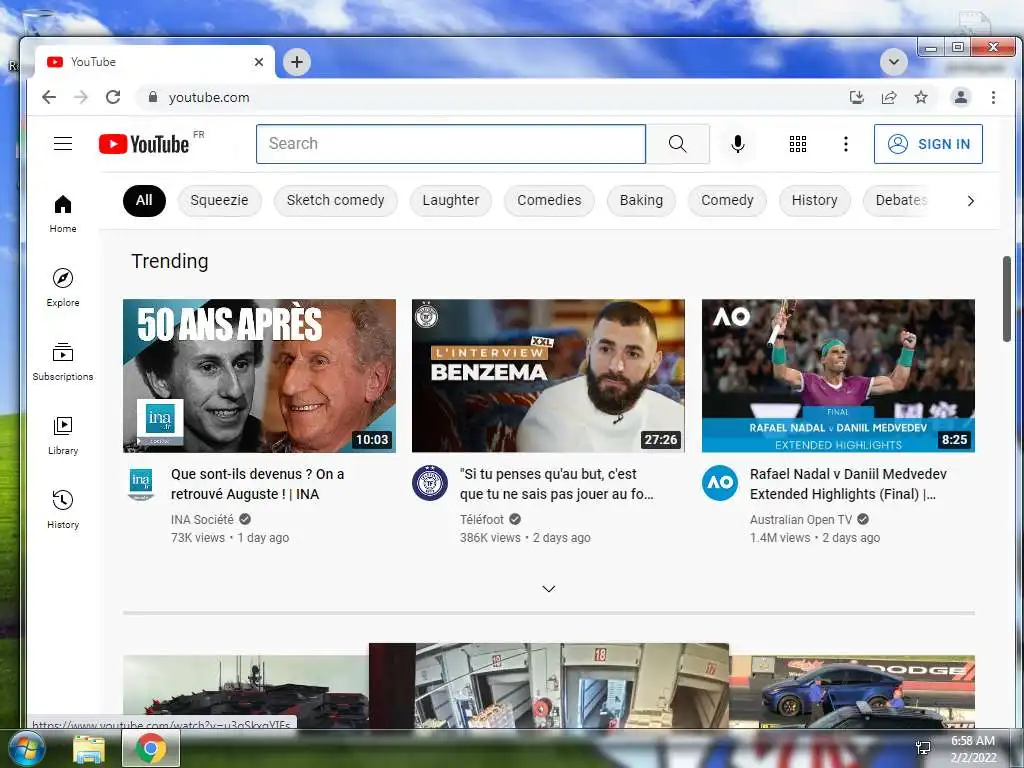The width and height of the screenshot is (1024, 768).
Task: Open Library in the sidebar
Action: point(63,436)
